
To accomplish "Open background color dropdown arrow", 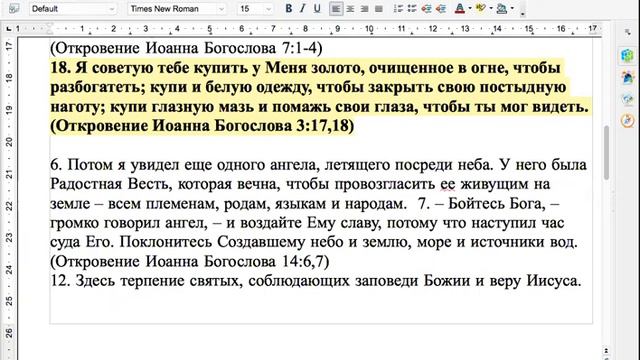I will (512, 9).
